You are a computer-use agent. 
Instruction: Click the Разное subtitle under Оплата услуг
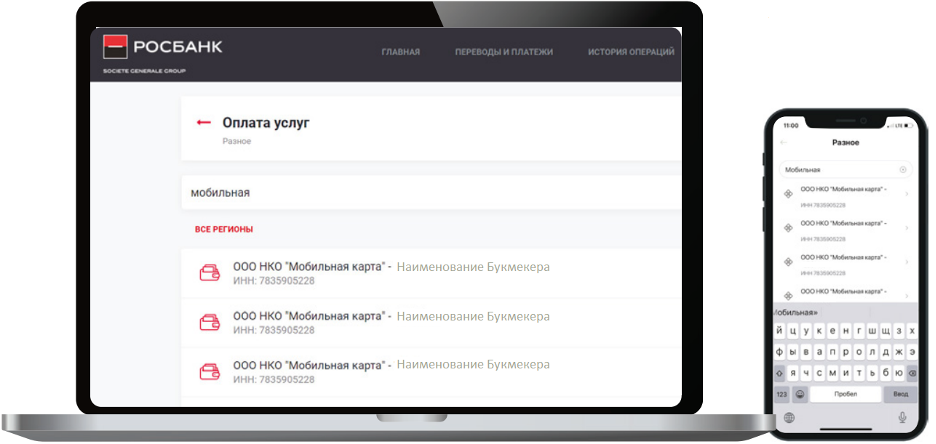[237, 141]
